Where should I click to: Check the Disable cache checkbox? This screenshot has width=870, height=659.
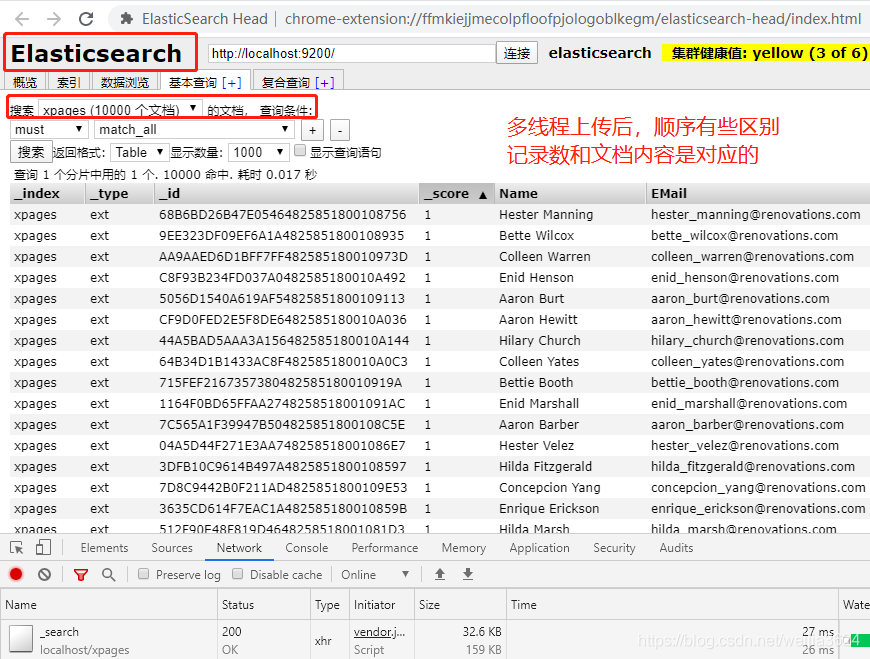pyautogui.click(x=237, y=574)
